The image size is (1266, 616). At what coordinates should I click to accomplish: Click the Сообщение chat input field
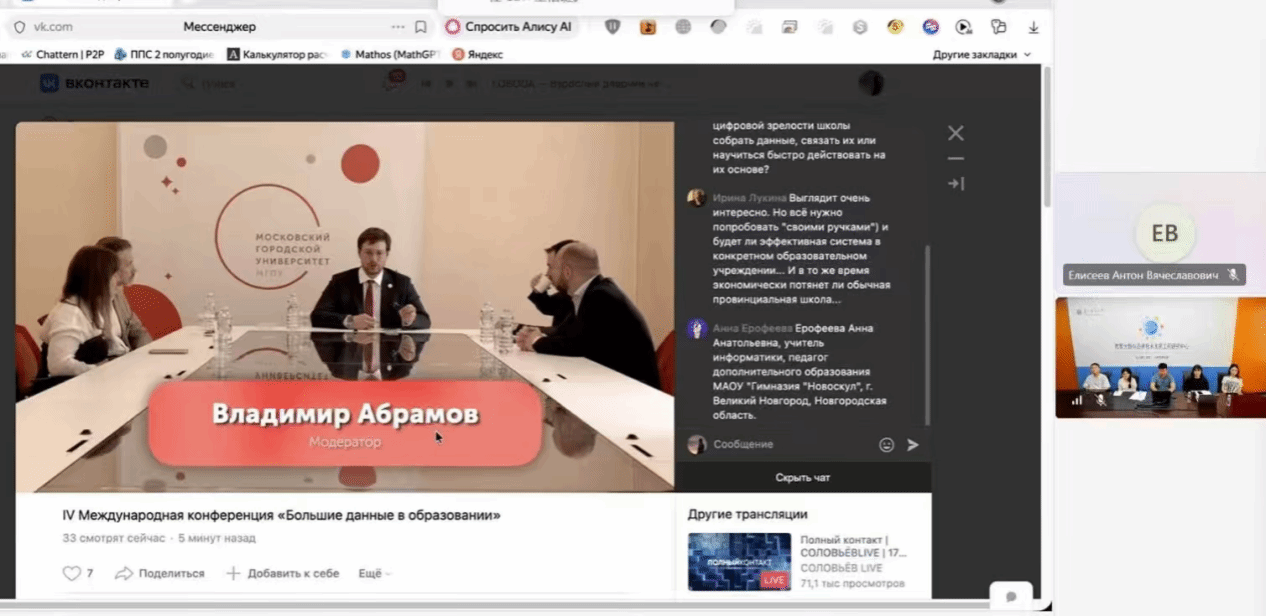790,445
